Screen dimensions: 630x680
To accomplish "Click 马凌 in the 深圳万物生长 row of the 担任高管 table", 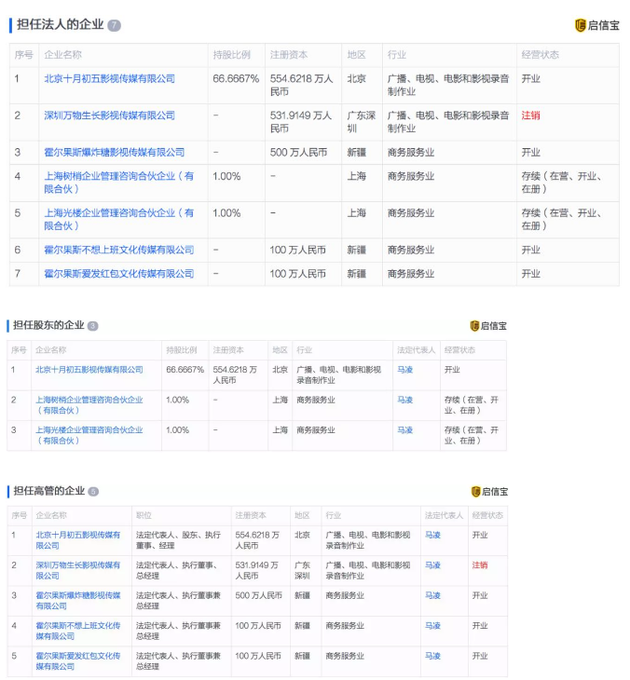I will 433,565.
